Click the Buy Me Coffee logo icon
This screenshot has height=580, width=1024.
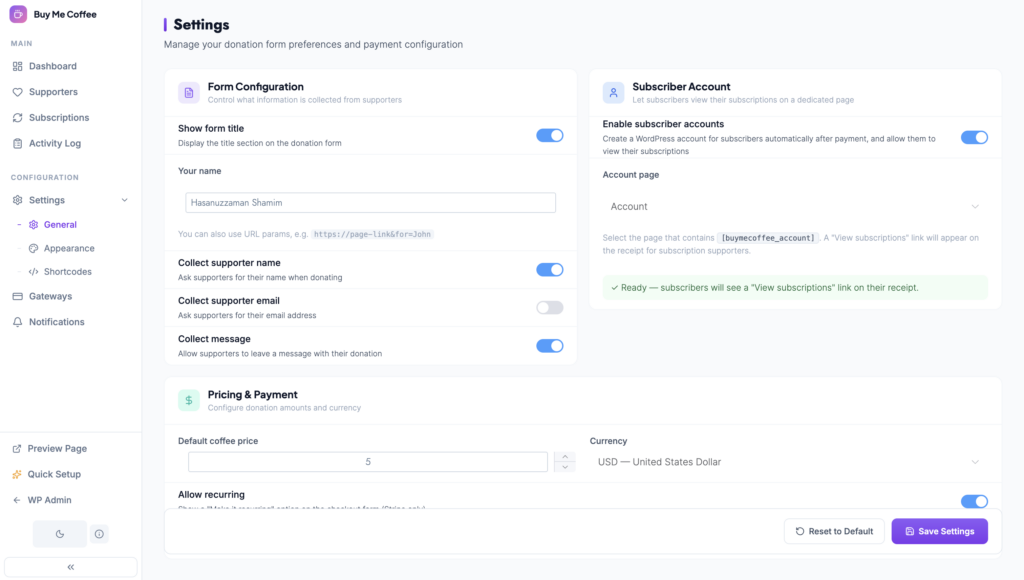[x=18, y=14]
